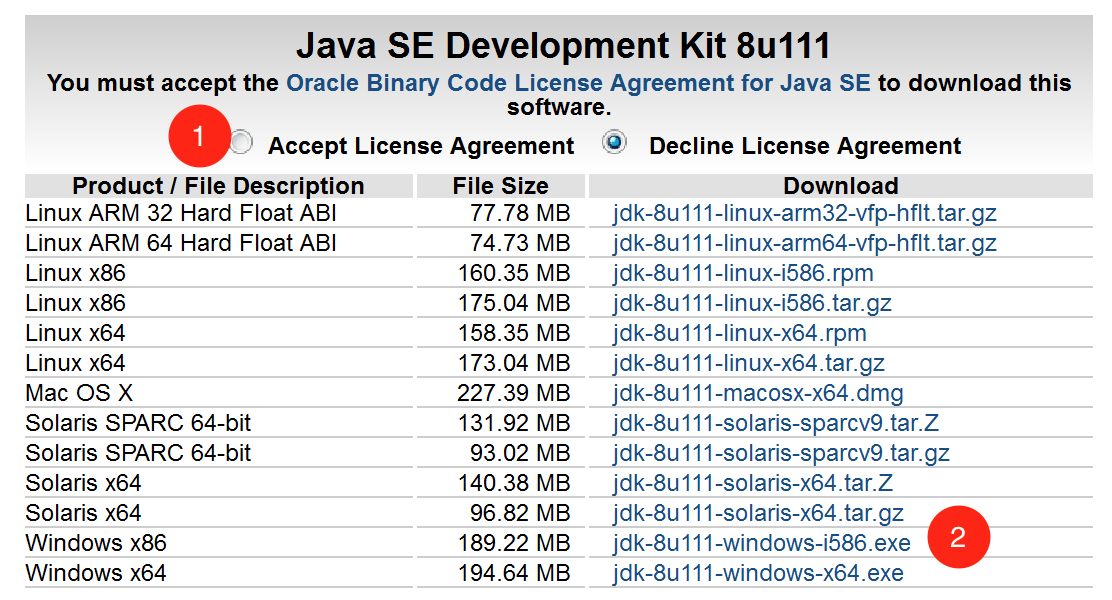Screen dimensions: 1112x600
Task: Download jdk-8u111-solaris-x64.tar.gz
Action: pos(759,513)
